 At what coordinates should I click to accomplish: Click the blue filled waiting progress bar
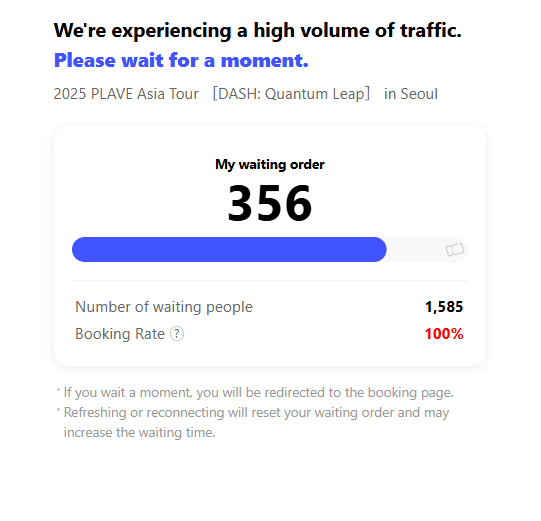pos(229,249)
